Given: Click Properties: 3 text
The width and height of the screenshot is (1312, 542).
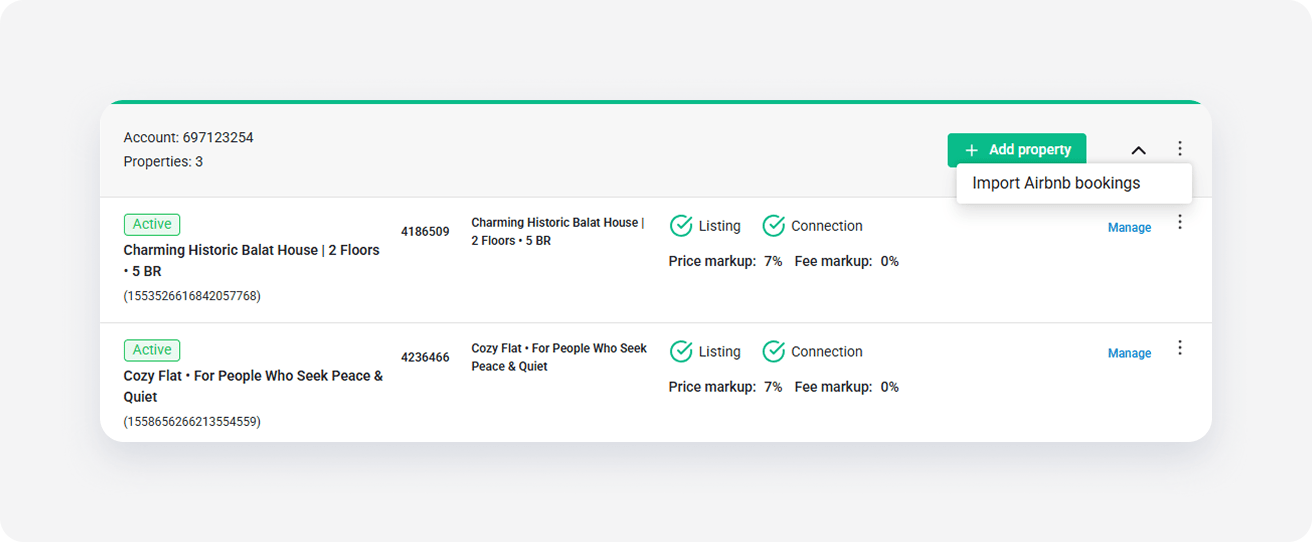Looking at the screenshot, I should (x=163, y=162).
